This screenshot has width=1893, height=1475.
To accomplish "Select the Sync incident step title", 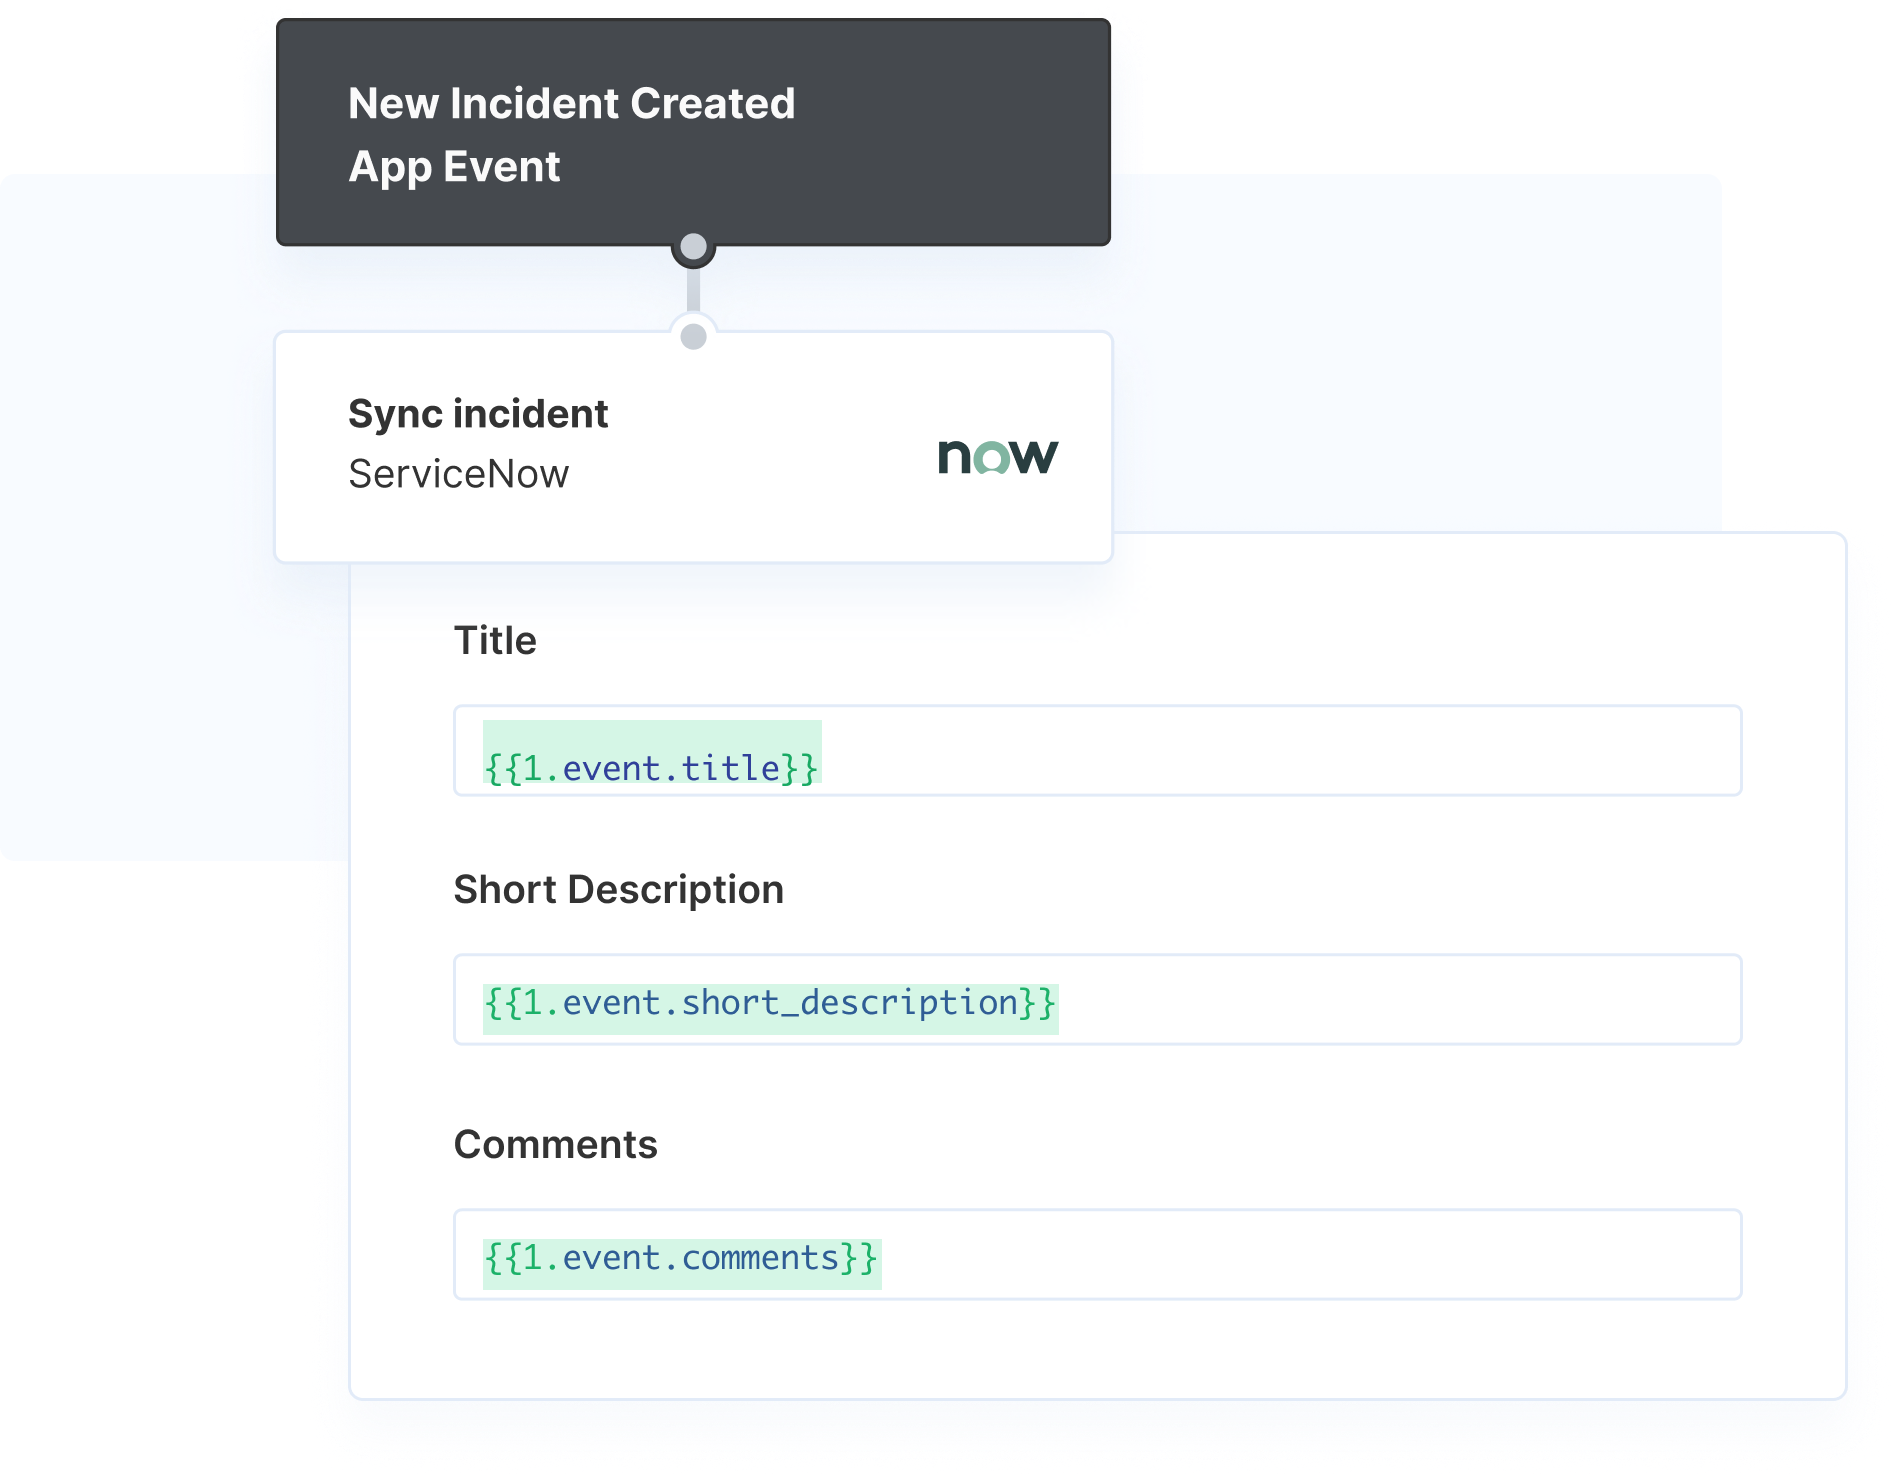I will tap(477, 412).
